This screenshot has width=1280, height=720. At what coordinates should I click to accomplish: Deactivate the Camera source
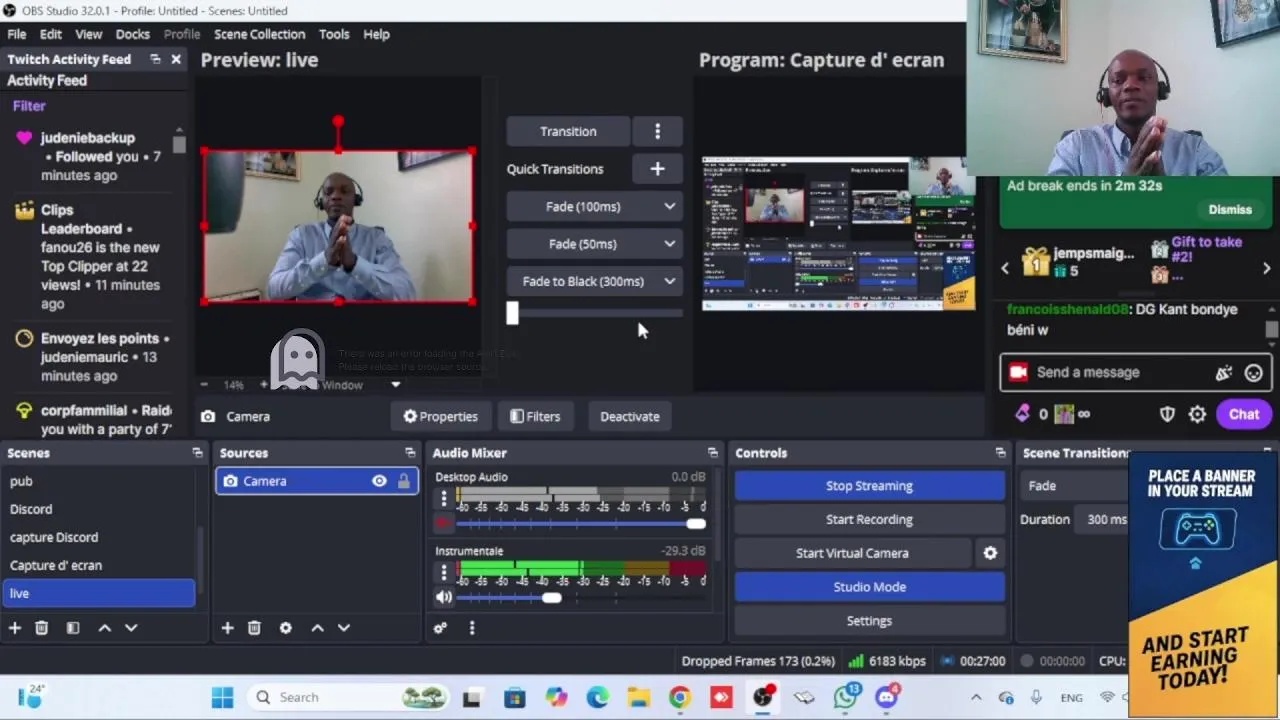[x=629, y=416]
